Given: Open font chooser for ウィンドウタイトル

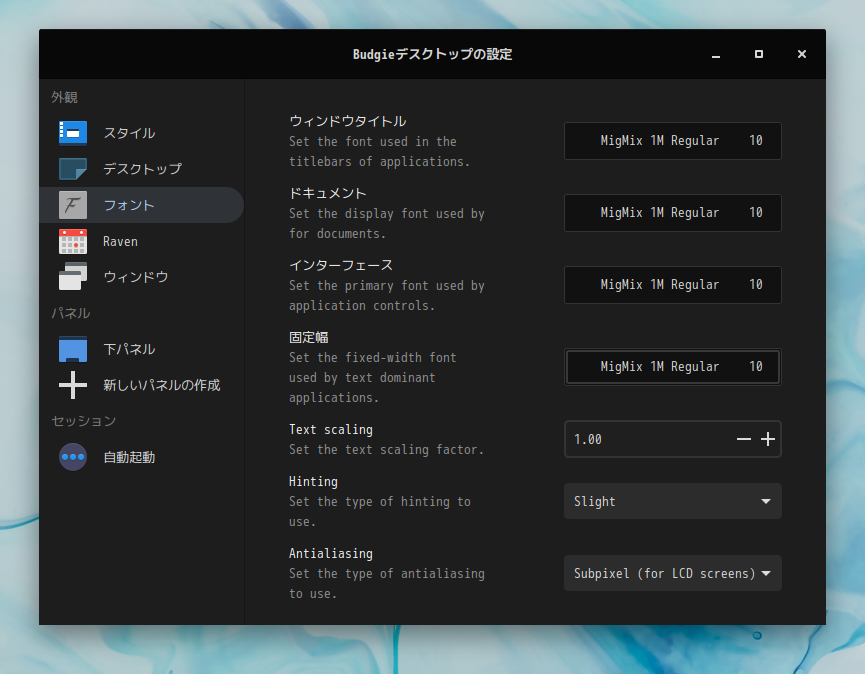Looking at the screenshot, I should pyautogui.click(x=672, y=141).
